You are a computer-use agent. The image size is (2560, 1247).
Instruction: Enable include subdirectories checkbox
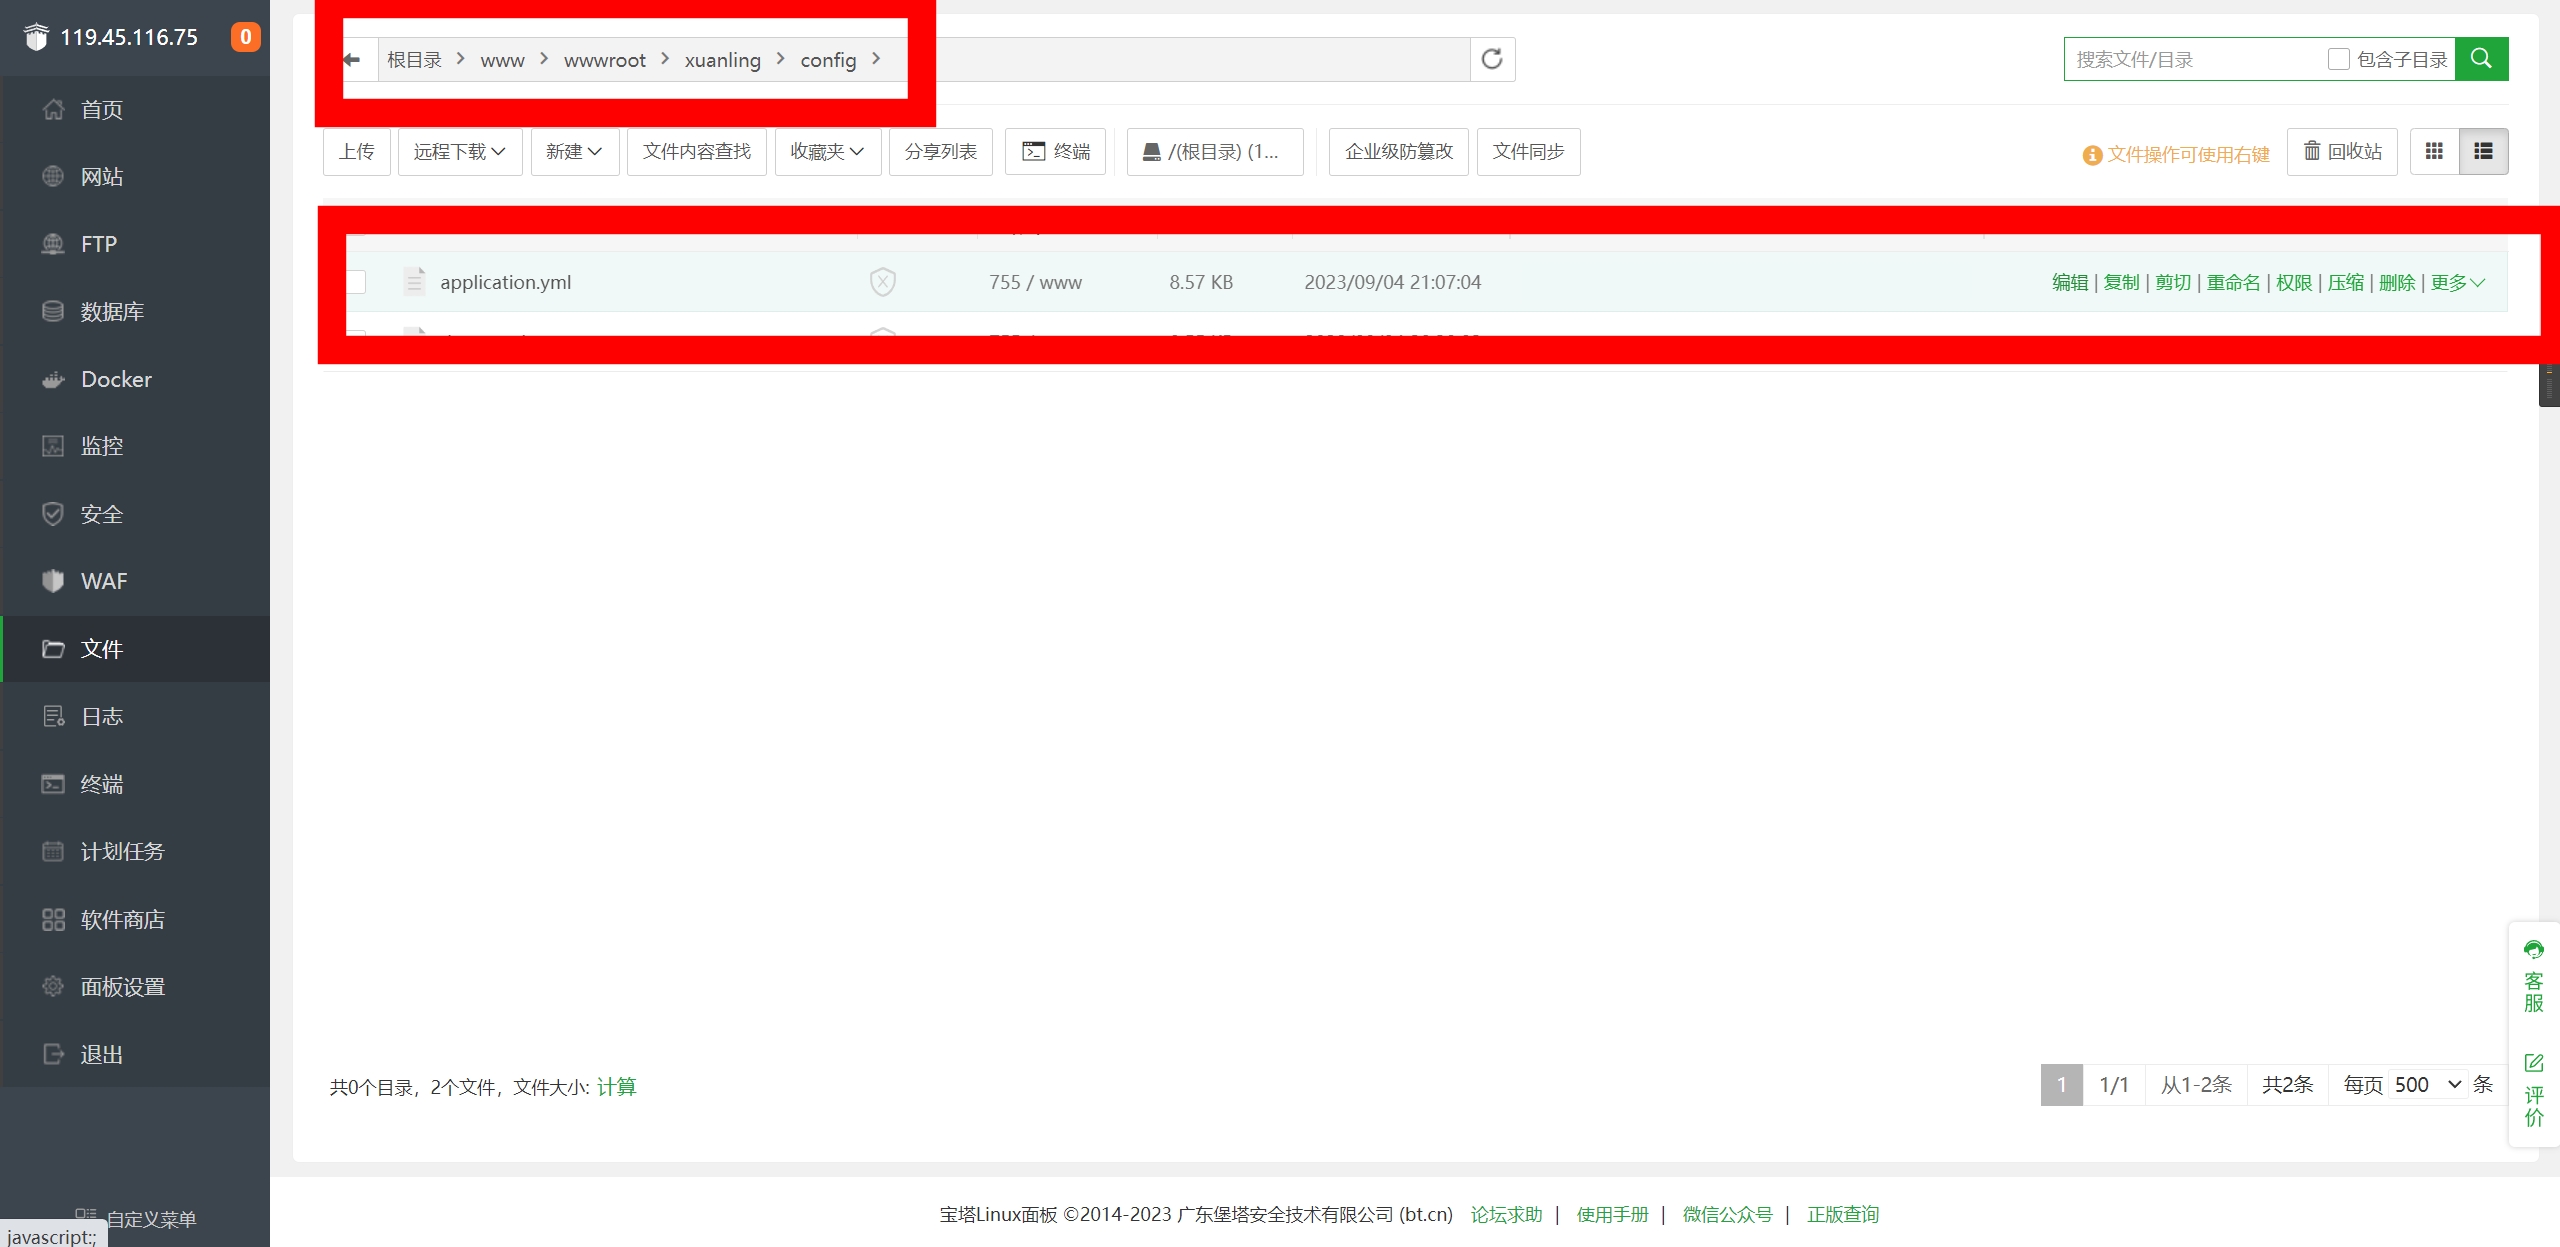click(2338, 59)
